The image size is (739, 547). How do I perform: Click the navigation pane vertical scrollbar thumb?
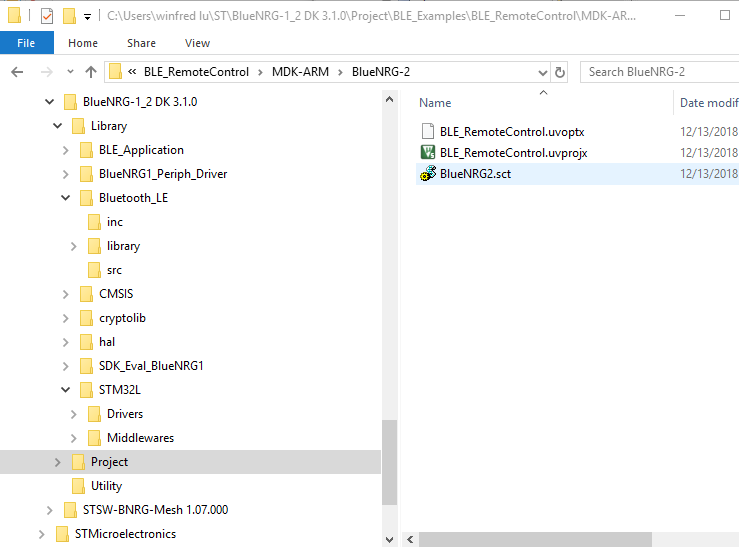389,462
